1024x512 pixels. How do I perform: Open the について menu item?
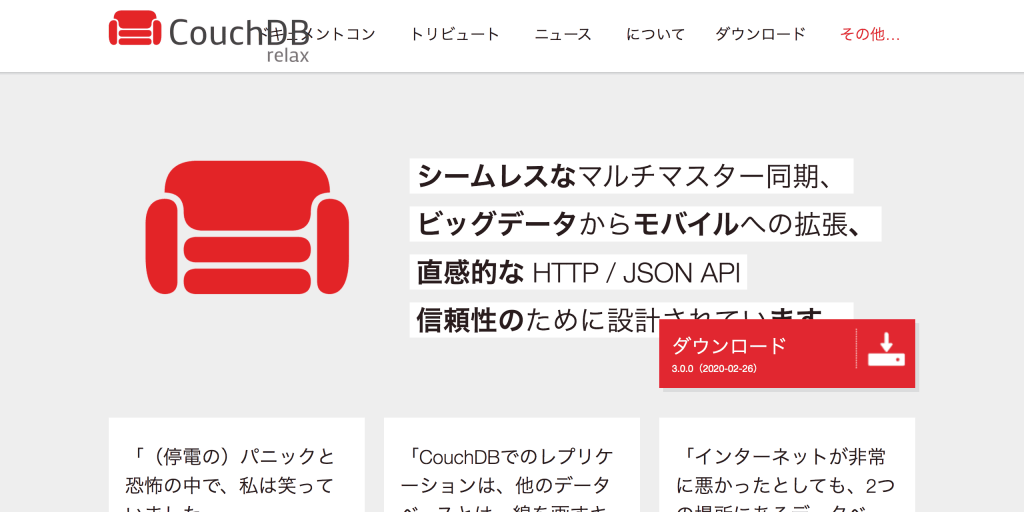pos(655,34)
